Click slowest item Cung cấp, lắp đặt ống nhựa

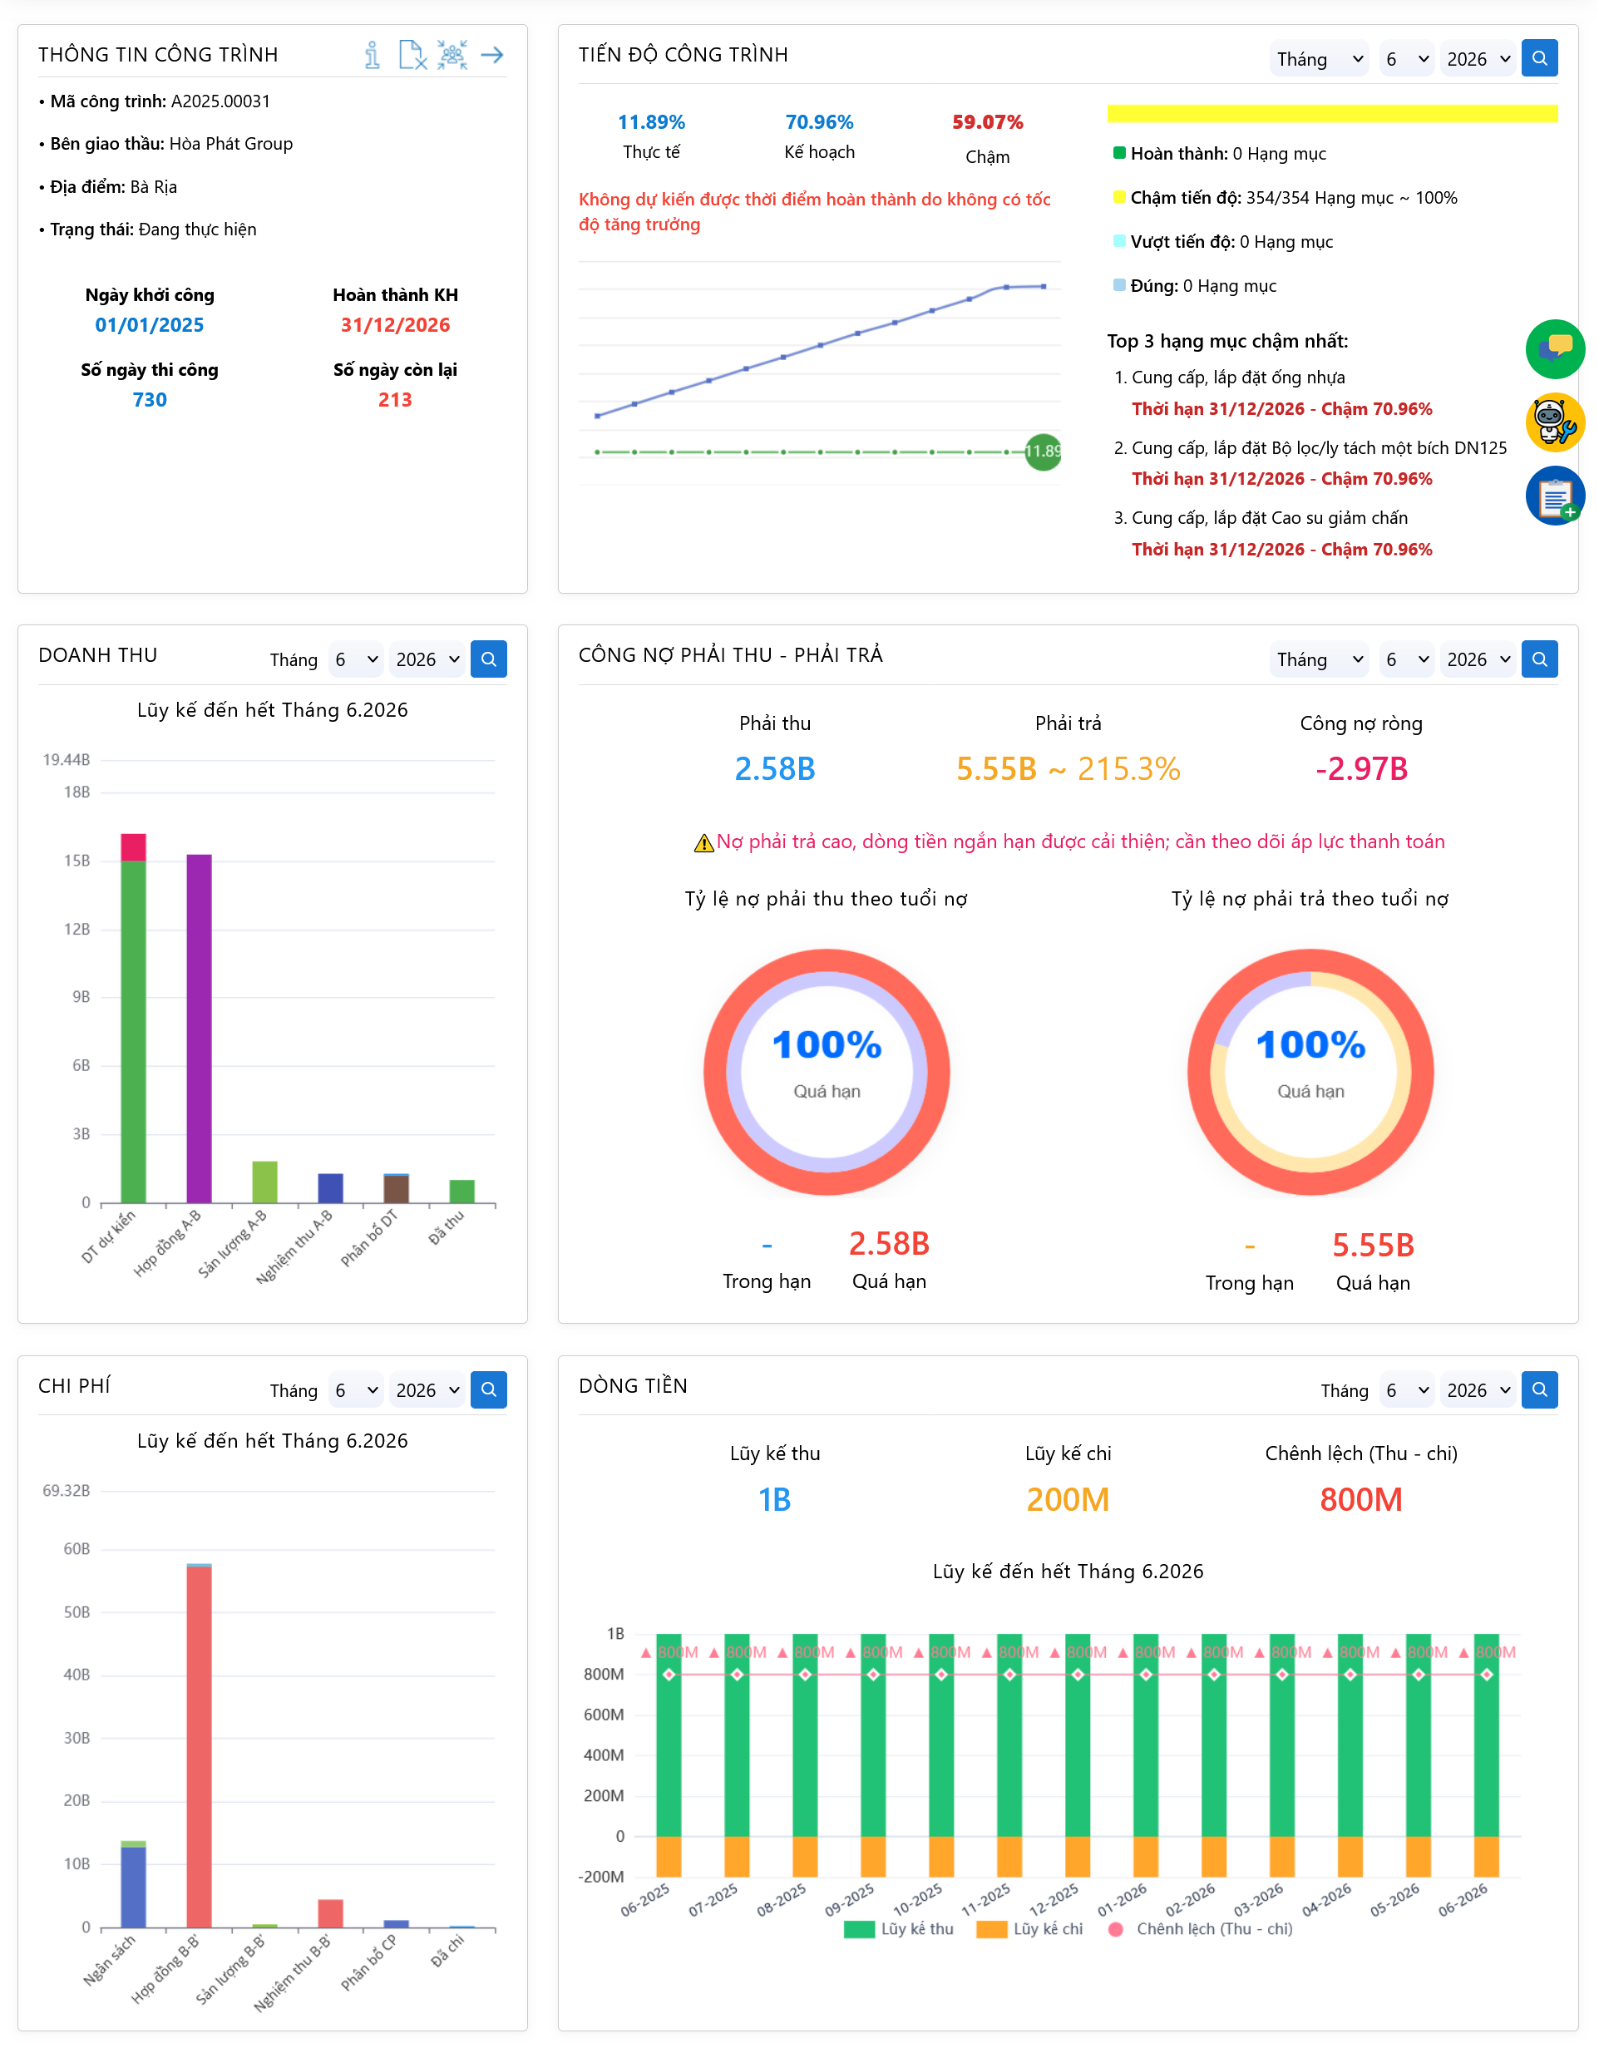1238,377
